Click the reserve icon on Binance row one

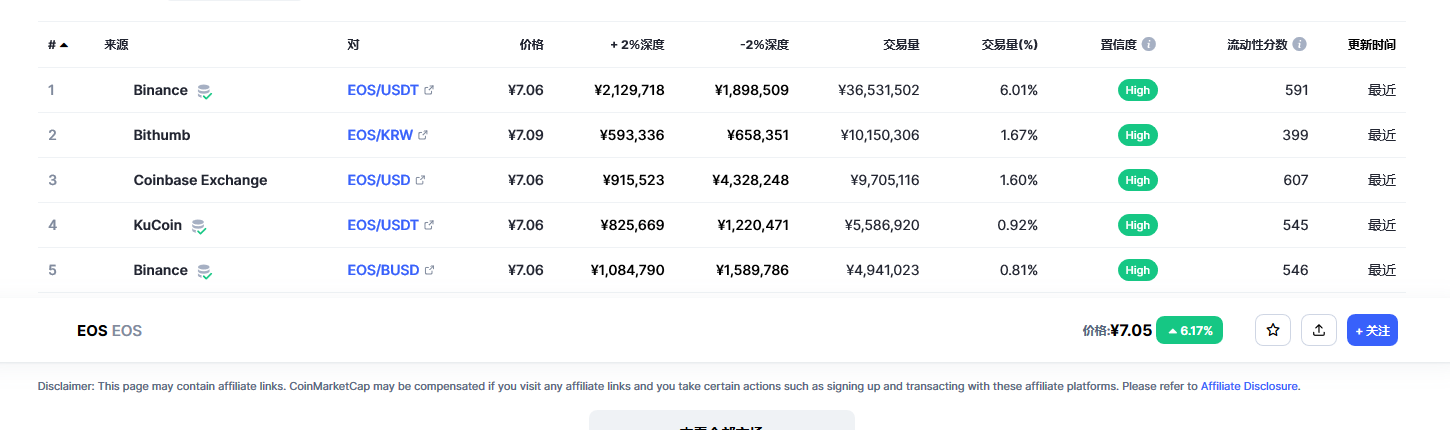tap(205, 91)
